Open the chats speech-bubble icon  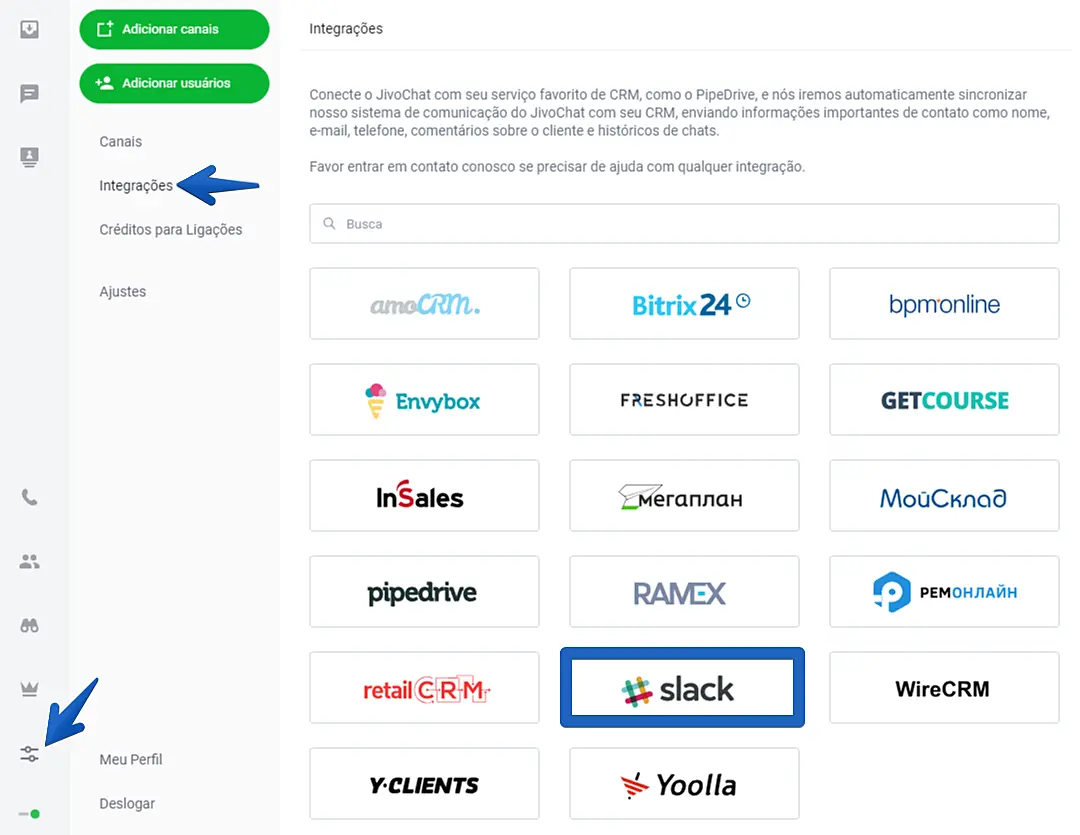pyautogui.click(x=30, y=94)
